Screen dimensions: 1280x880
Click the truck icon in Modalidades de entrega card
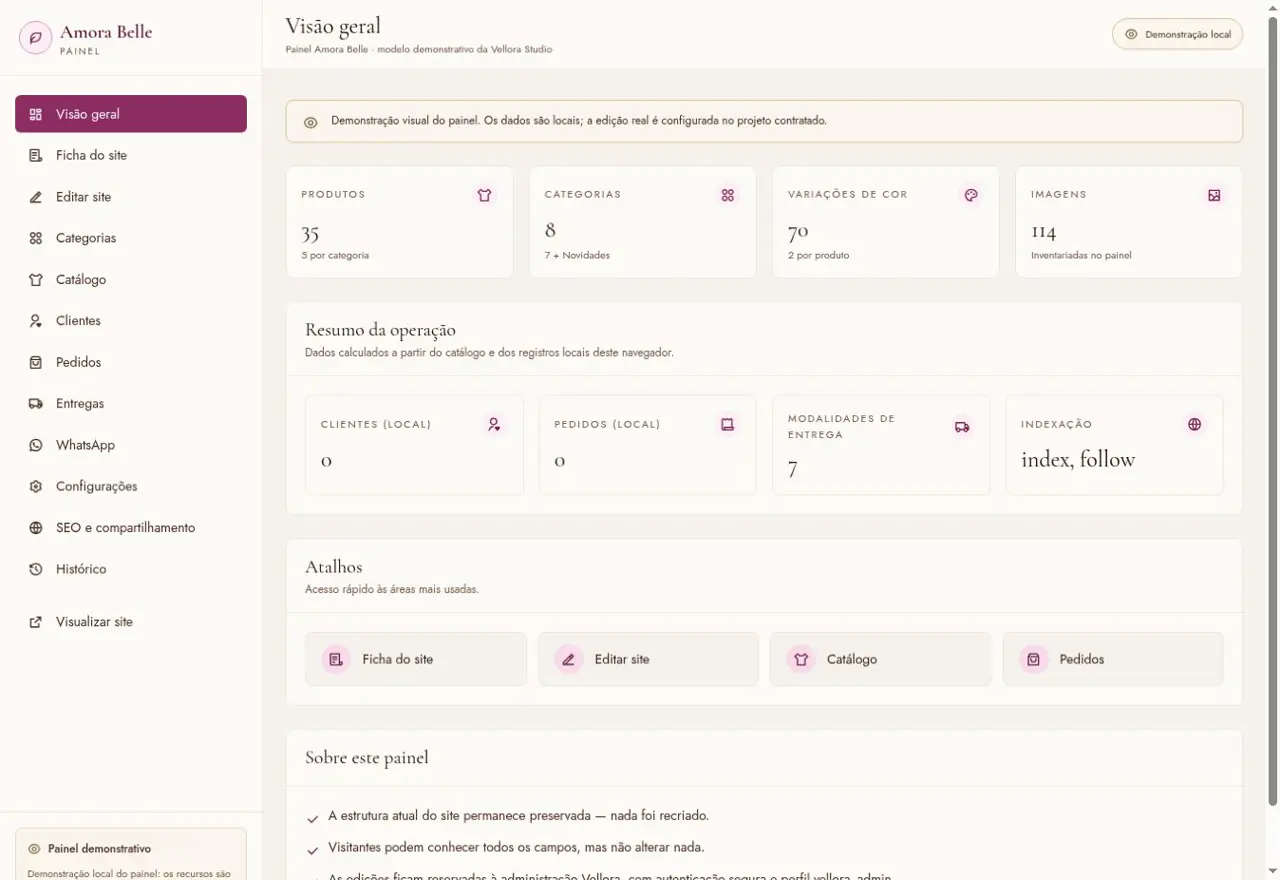[x=962, y=427]
